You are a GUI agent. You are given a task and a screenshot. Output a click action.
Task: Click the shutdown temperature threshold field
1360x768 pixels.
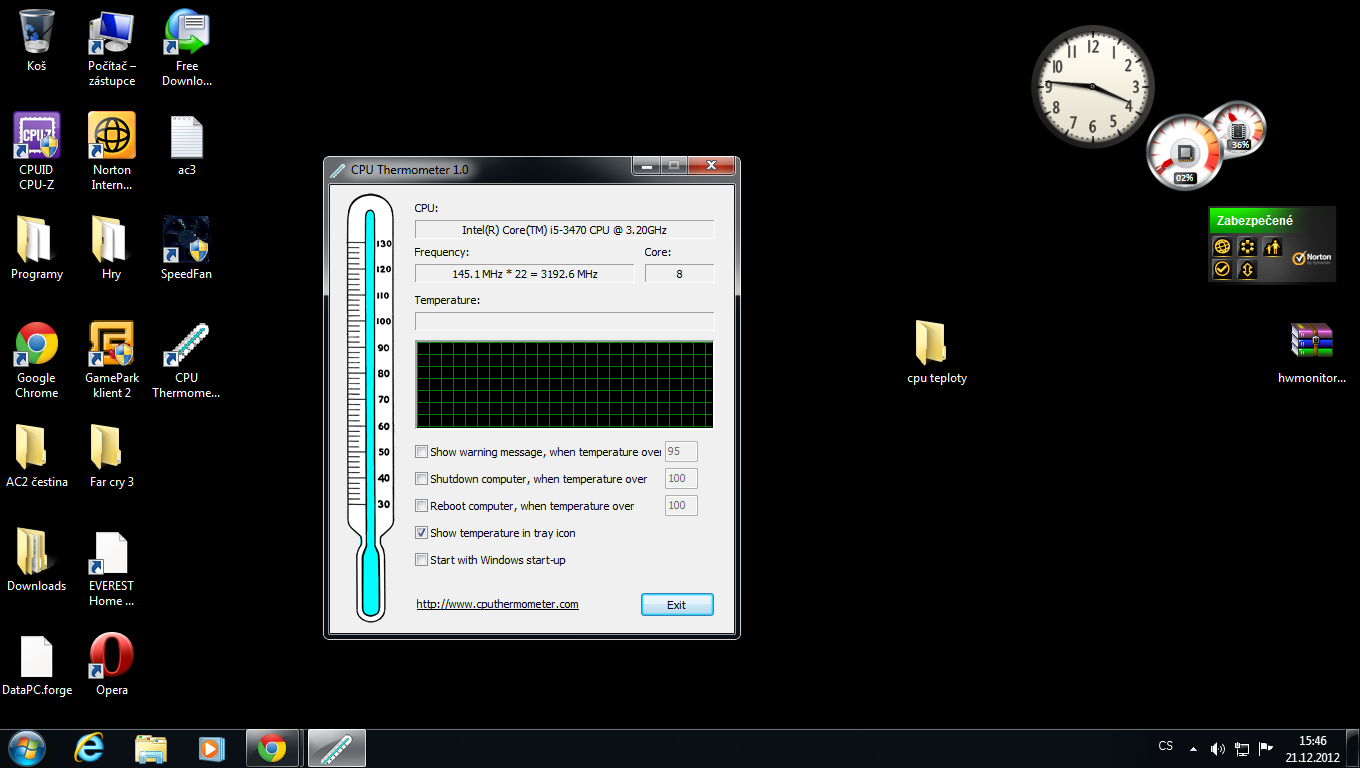(681, 479)
